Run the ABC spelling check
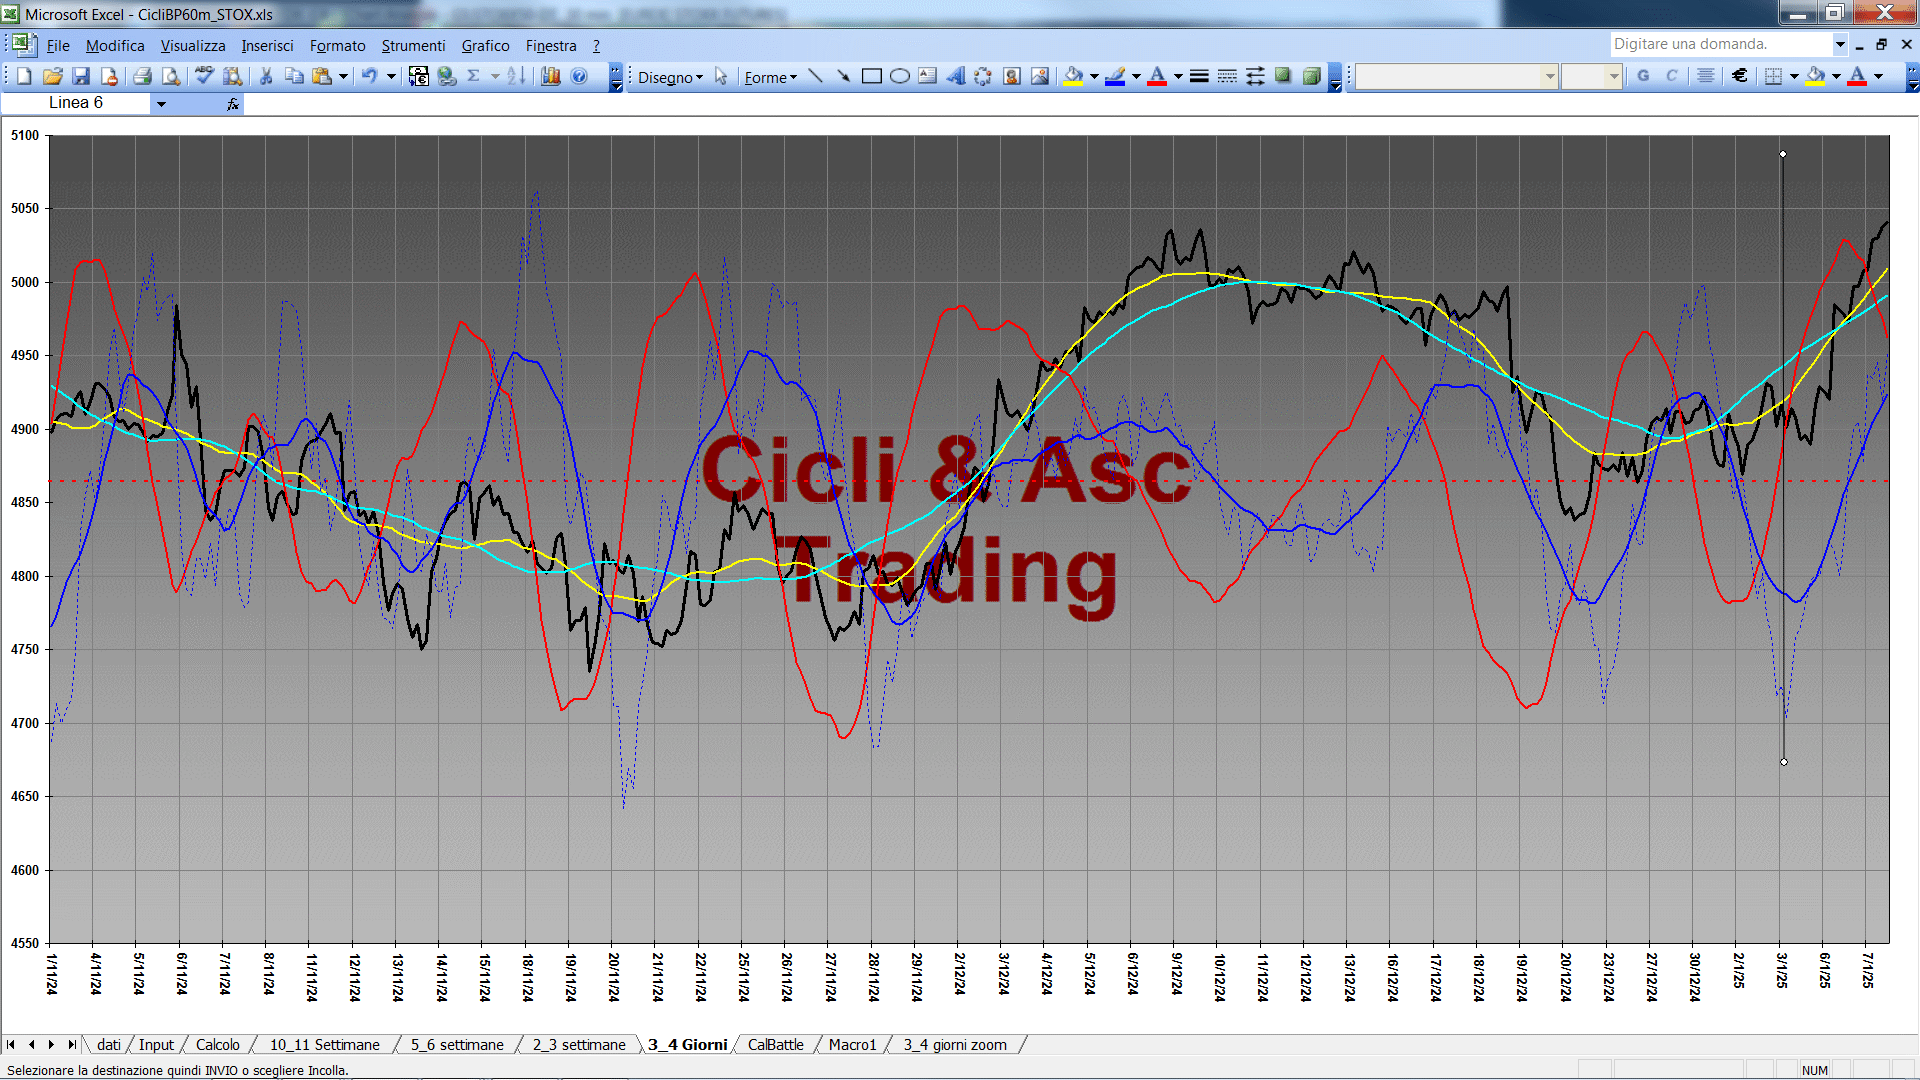Viewport: 1920px width, 1080px height. tap(204, 77)
